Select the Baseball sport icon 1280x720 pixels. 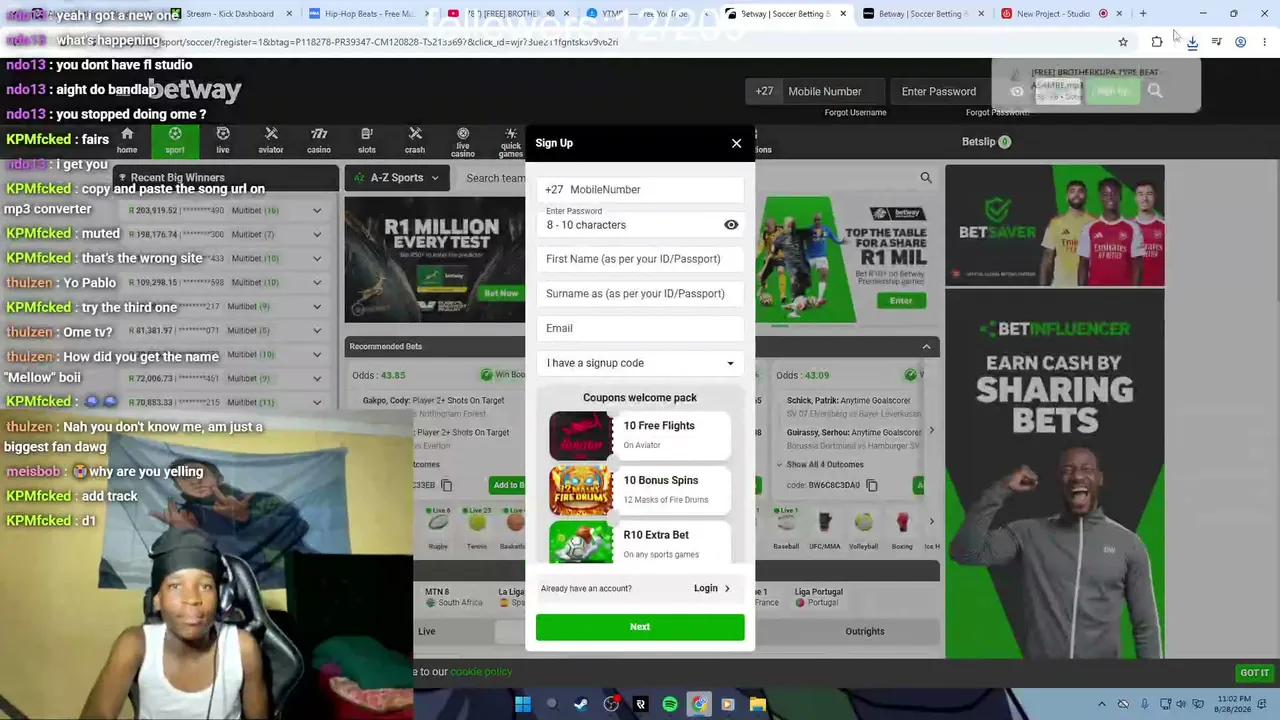[786, 530]
